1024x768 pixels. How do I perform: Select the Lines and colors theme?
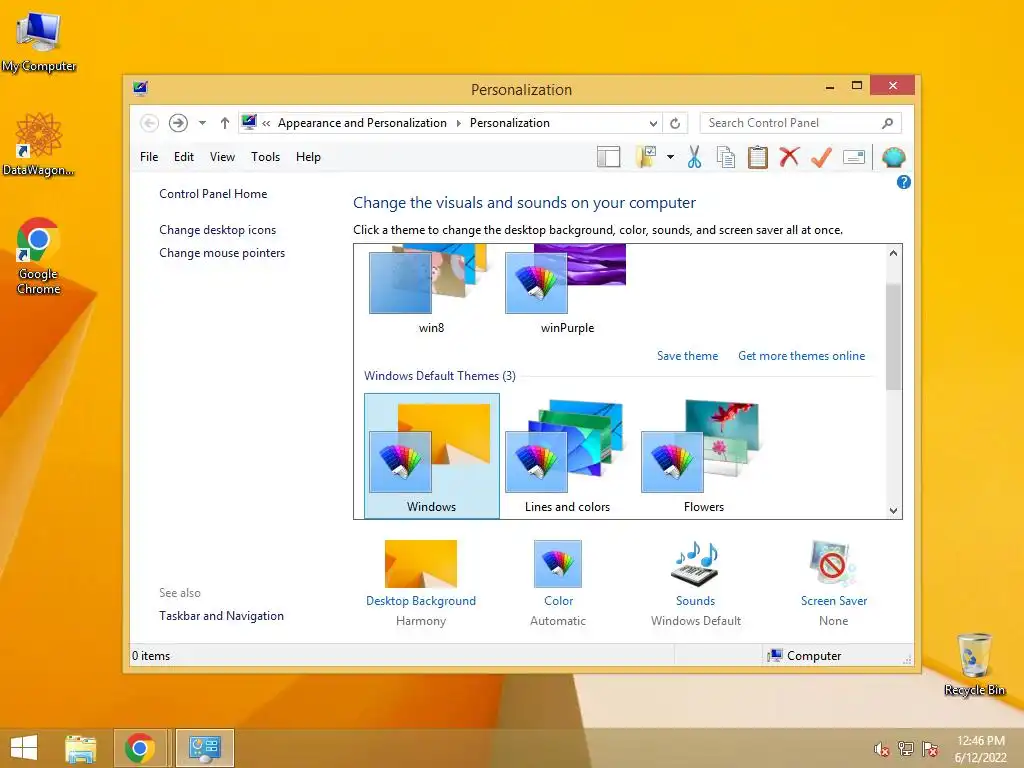[567, 456]
